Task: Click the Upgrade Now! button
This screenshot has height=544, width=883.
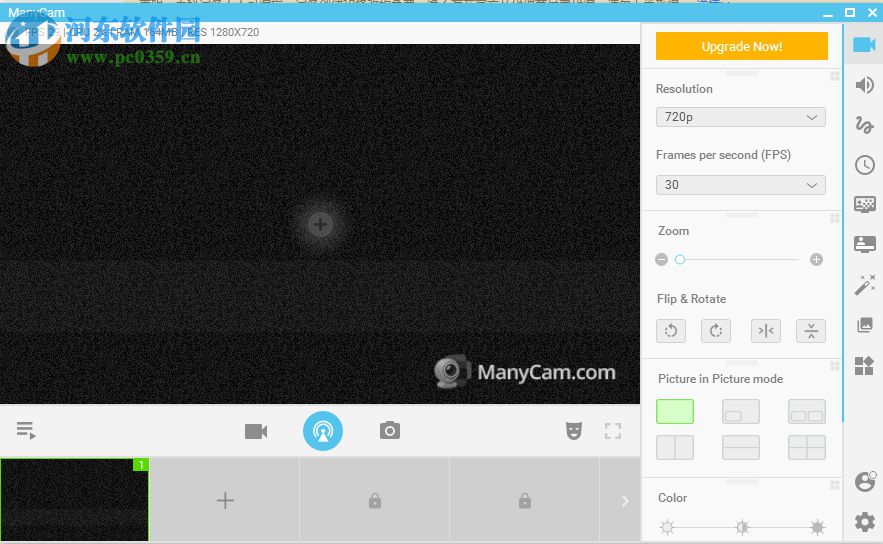Action: (x=742, y=46)
